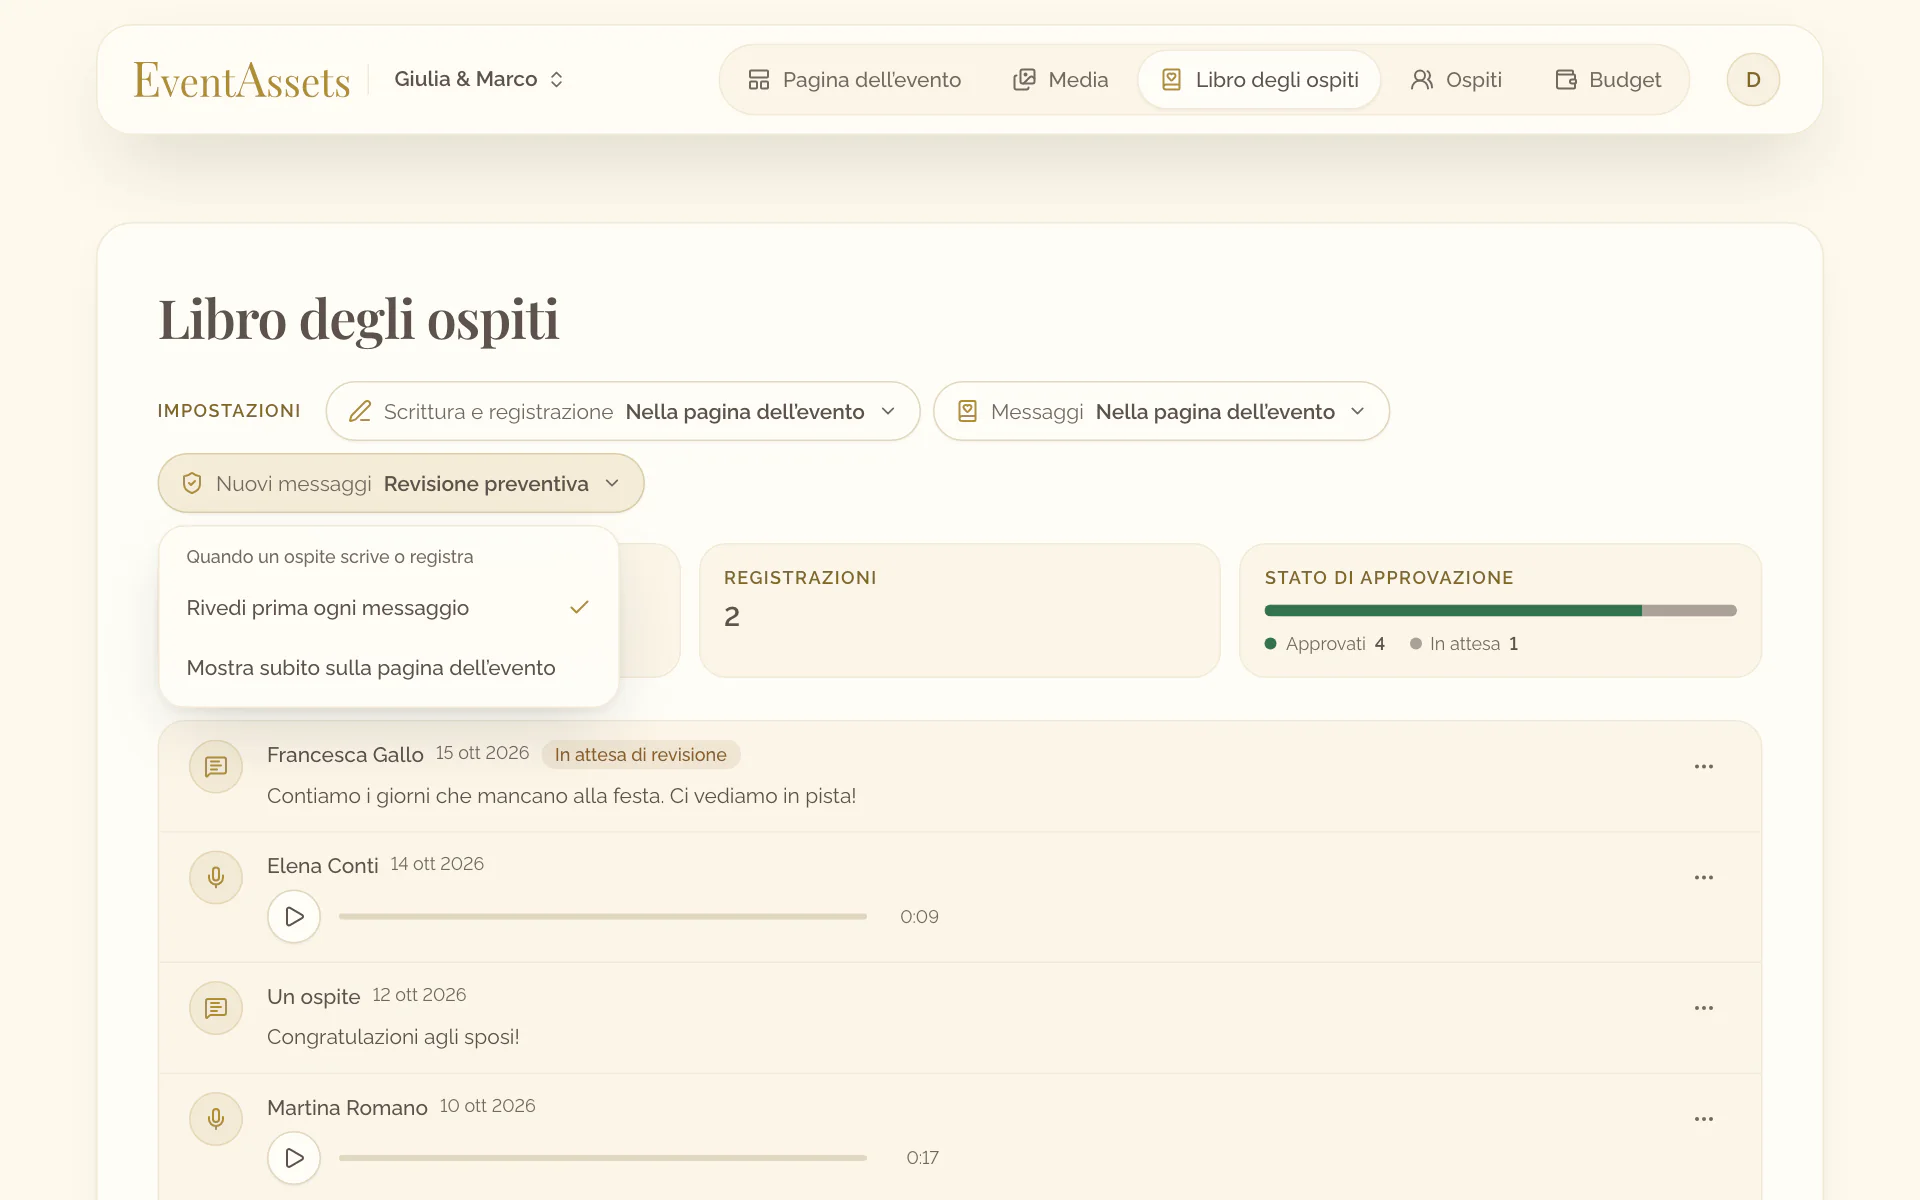
Task: Expand the Messaggi visibility dropdown
Action: (1161, 411)
